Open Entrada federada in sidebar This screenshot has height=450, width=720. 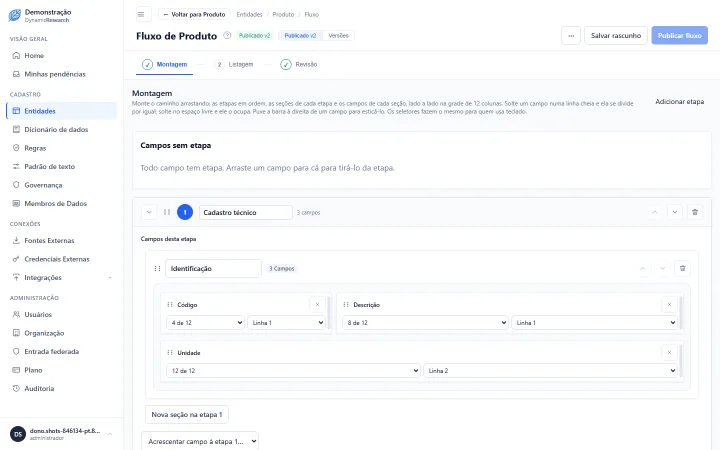tap(62, 351)
